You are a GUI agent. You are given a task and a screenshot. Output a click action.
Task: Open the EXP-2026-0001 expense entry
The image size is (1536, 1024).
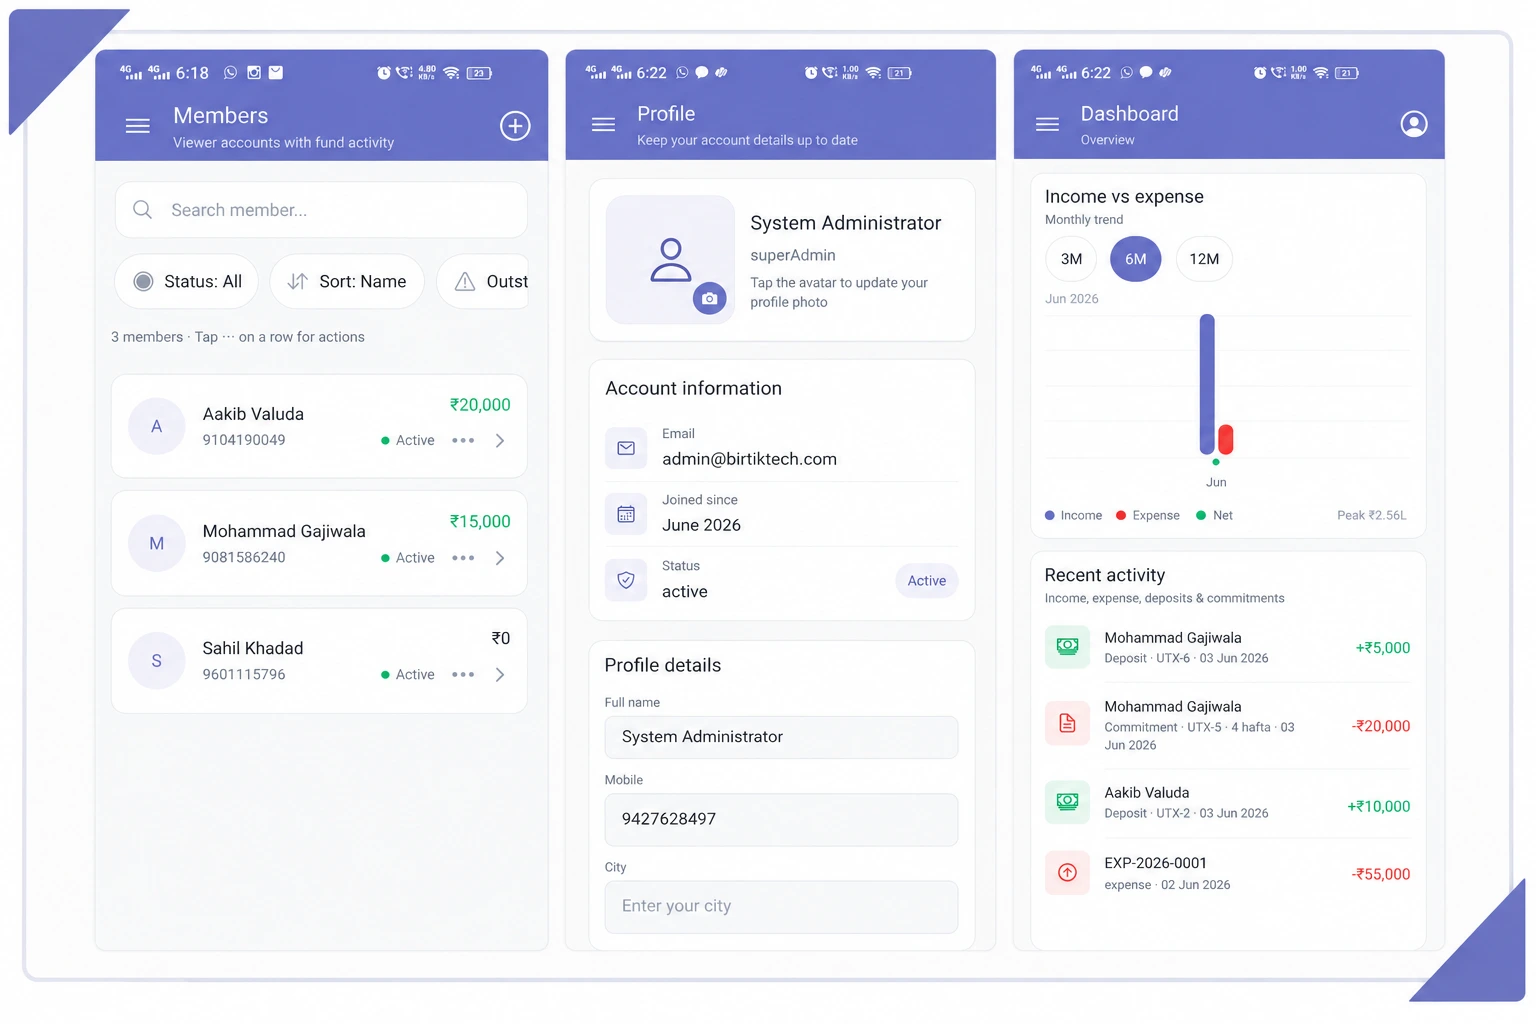pyautogui.click(x=1228, y=873)
